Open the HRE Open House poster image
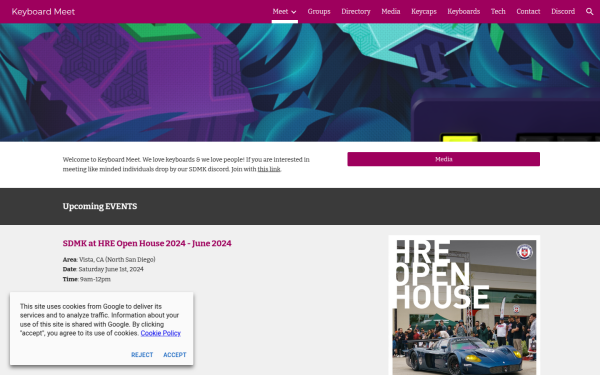The width and height of the screenshot is (600, 375). [x=464, y=306]
